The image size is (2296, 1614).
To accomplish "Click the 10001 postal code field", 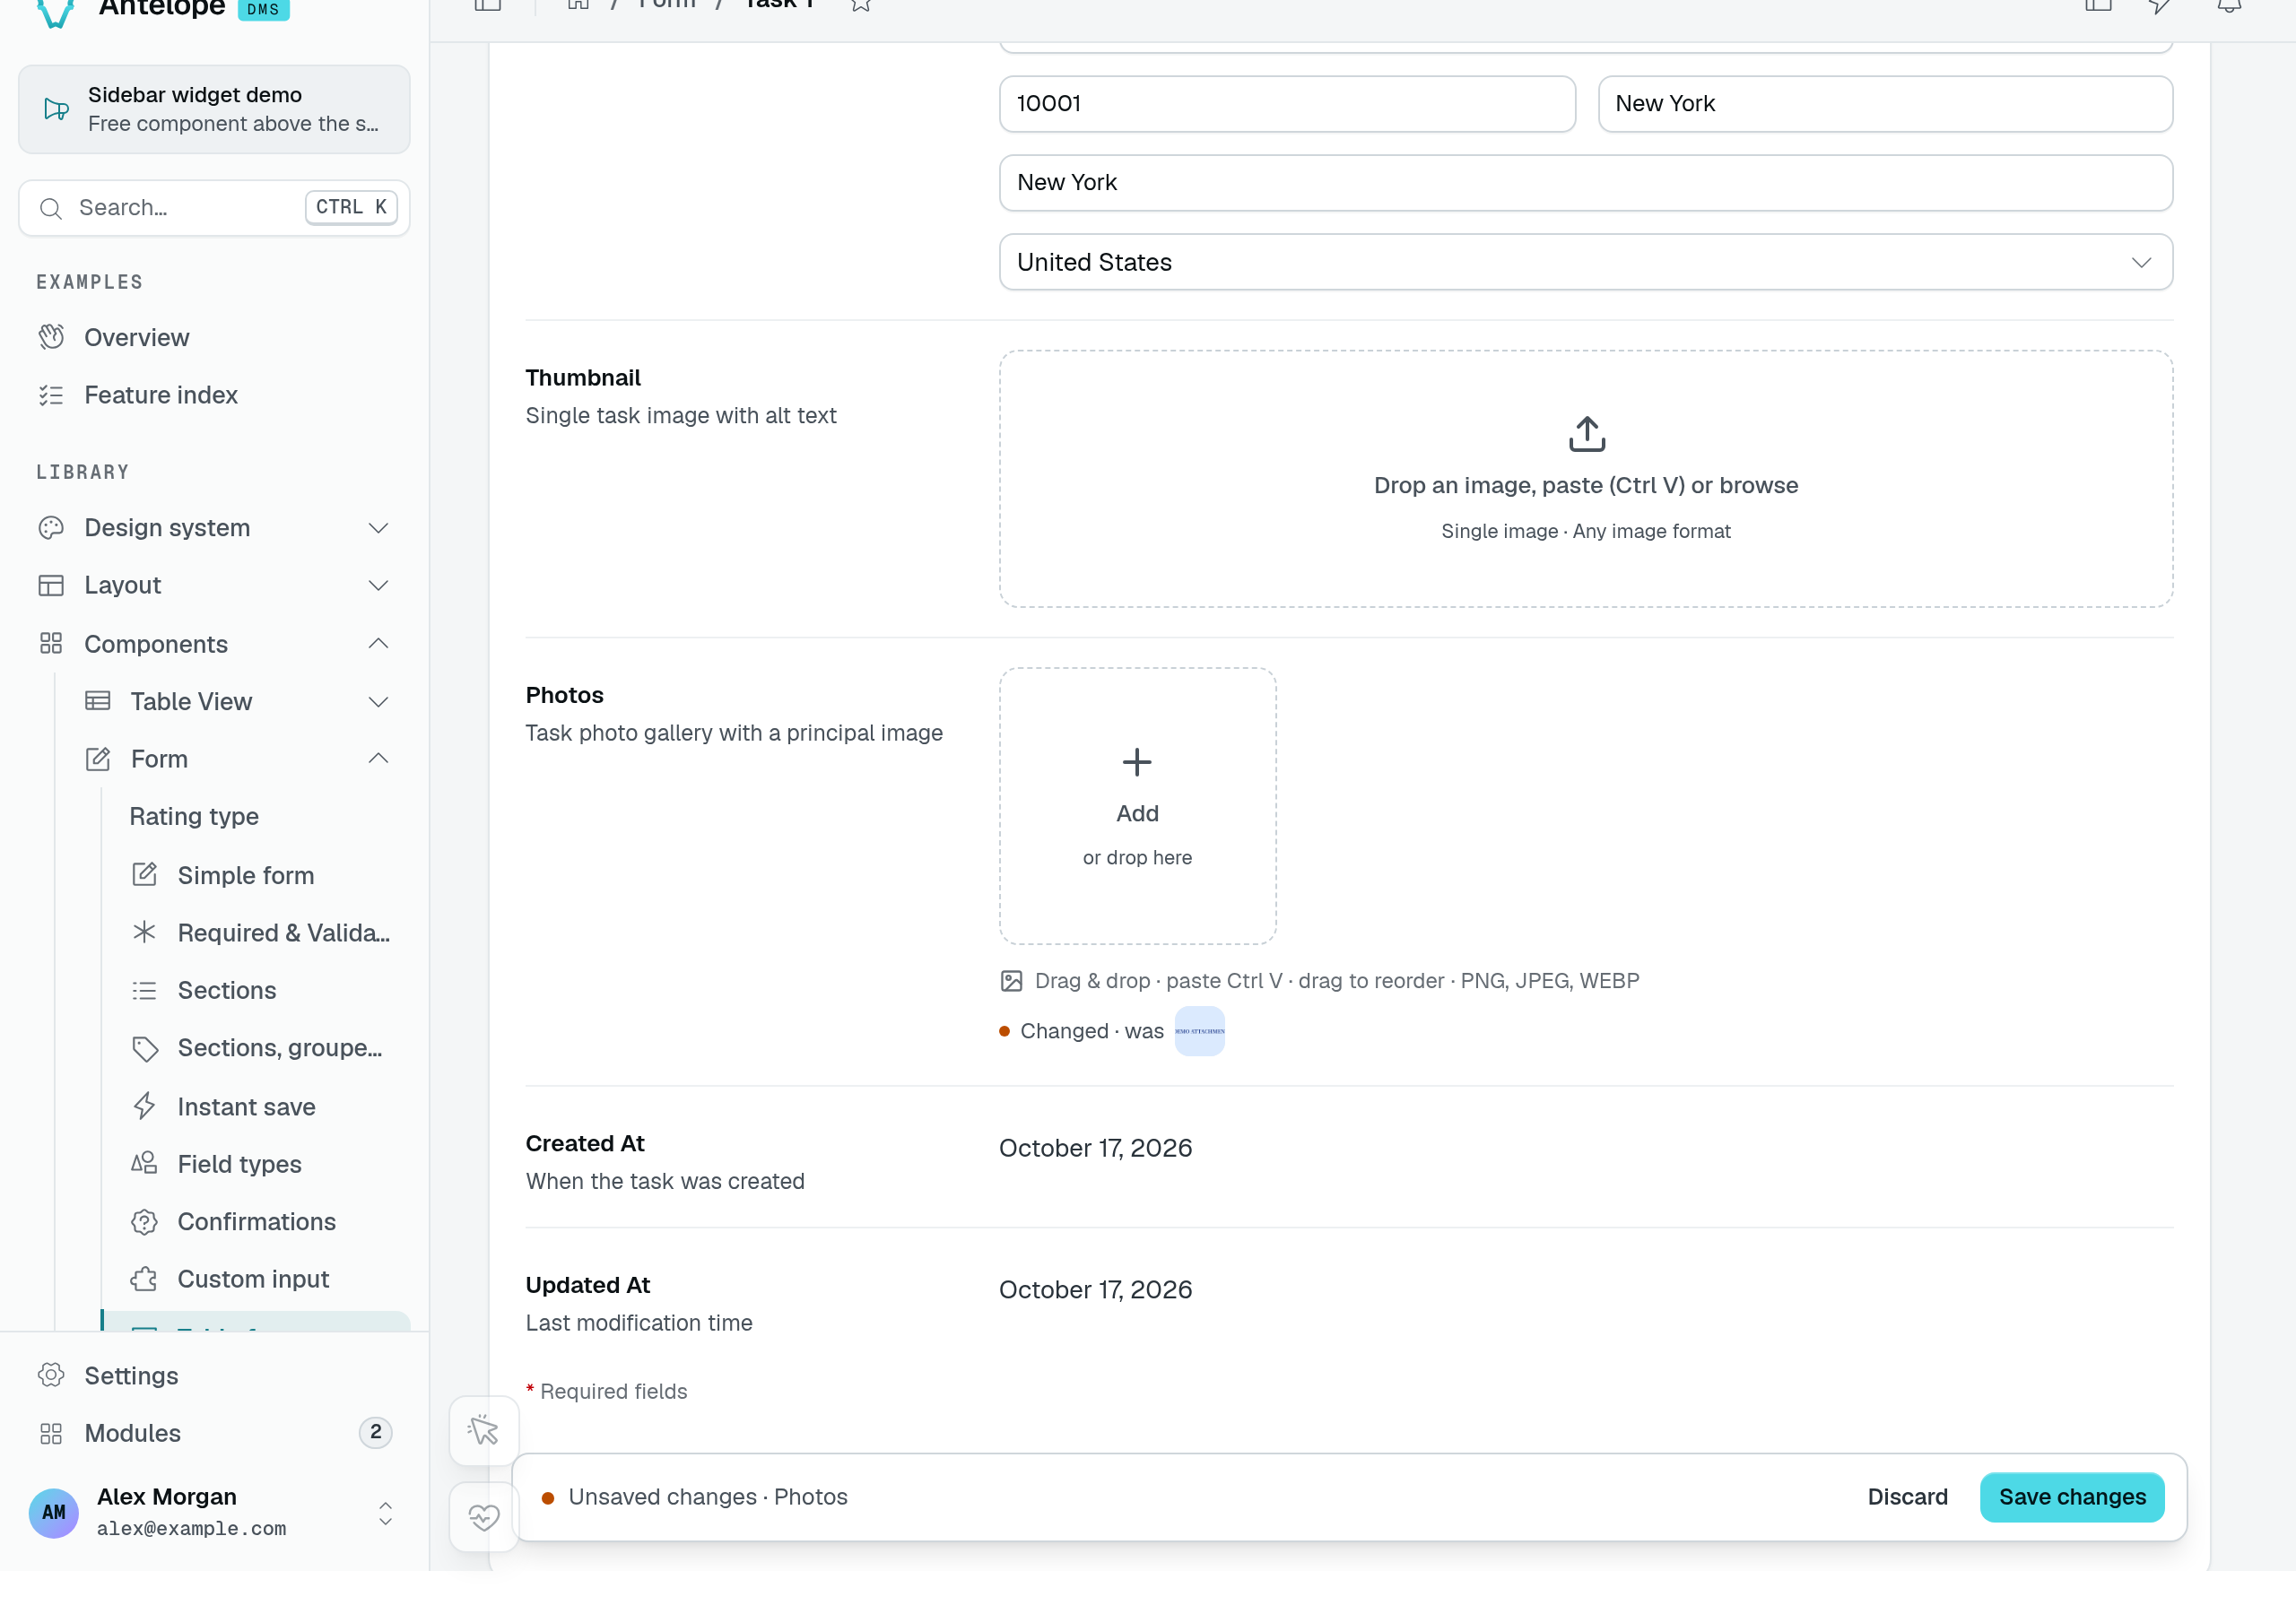I will tap(1287, 104).
